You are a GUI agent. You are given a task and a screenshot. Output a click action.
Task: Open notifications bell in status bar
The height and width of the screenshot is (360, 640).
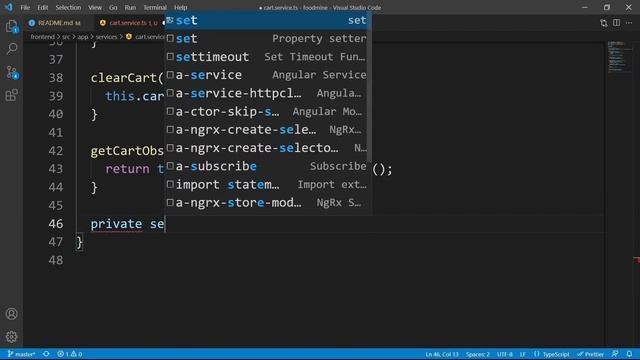pos(629,354)
